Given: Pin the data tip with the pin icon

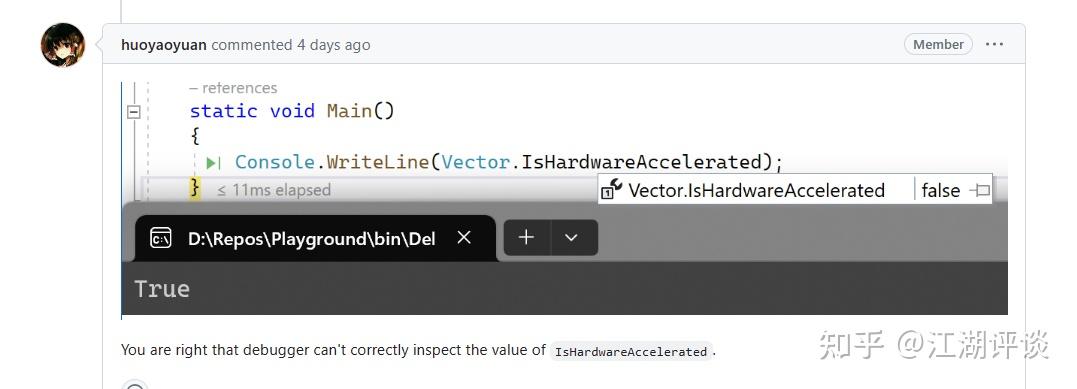Looking at the screenshot, I should click(x=979, y=190).
